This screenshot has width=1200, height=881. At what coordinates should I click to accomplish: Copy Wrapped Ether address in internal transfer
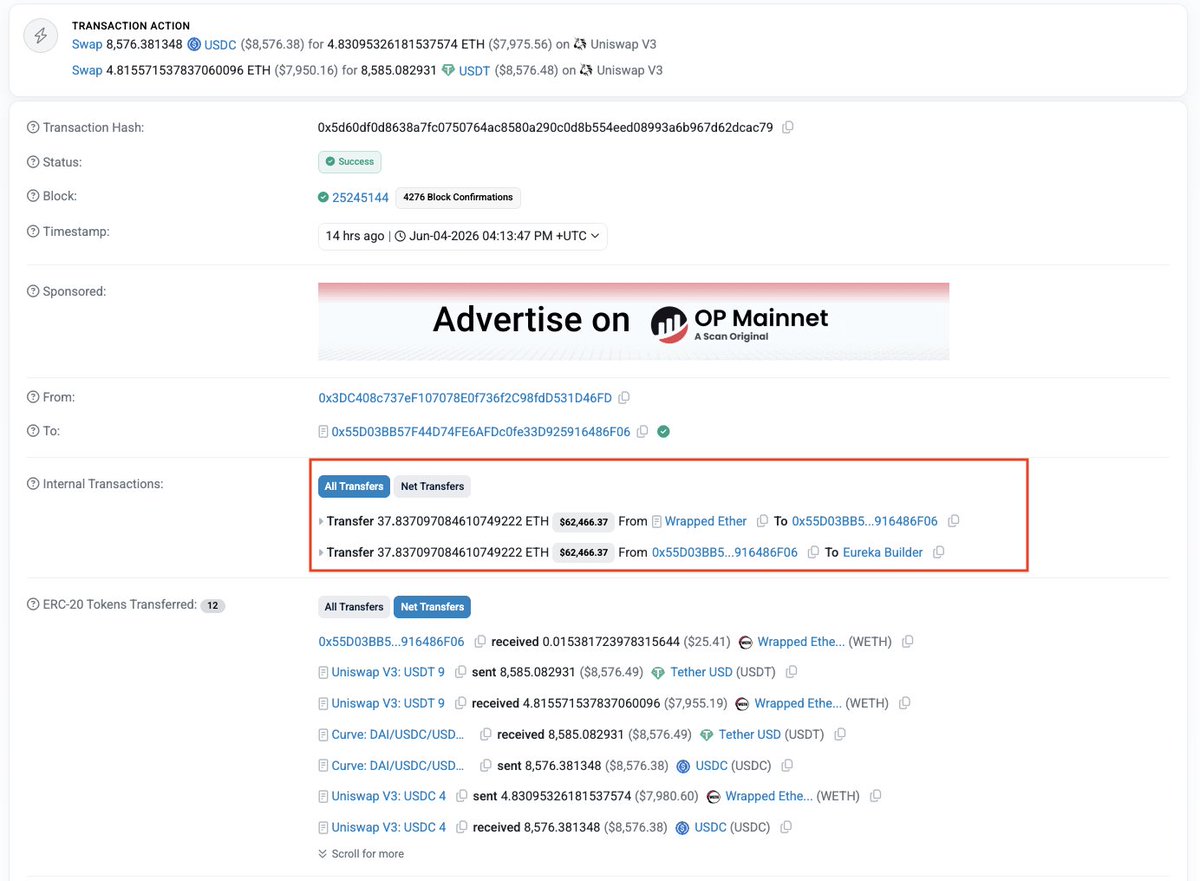pyautogui.click(x=763, y=522)
